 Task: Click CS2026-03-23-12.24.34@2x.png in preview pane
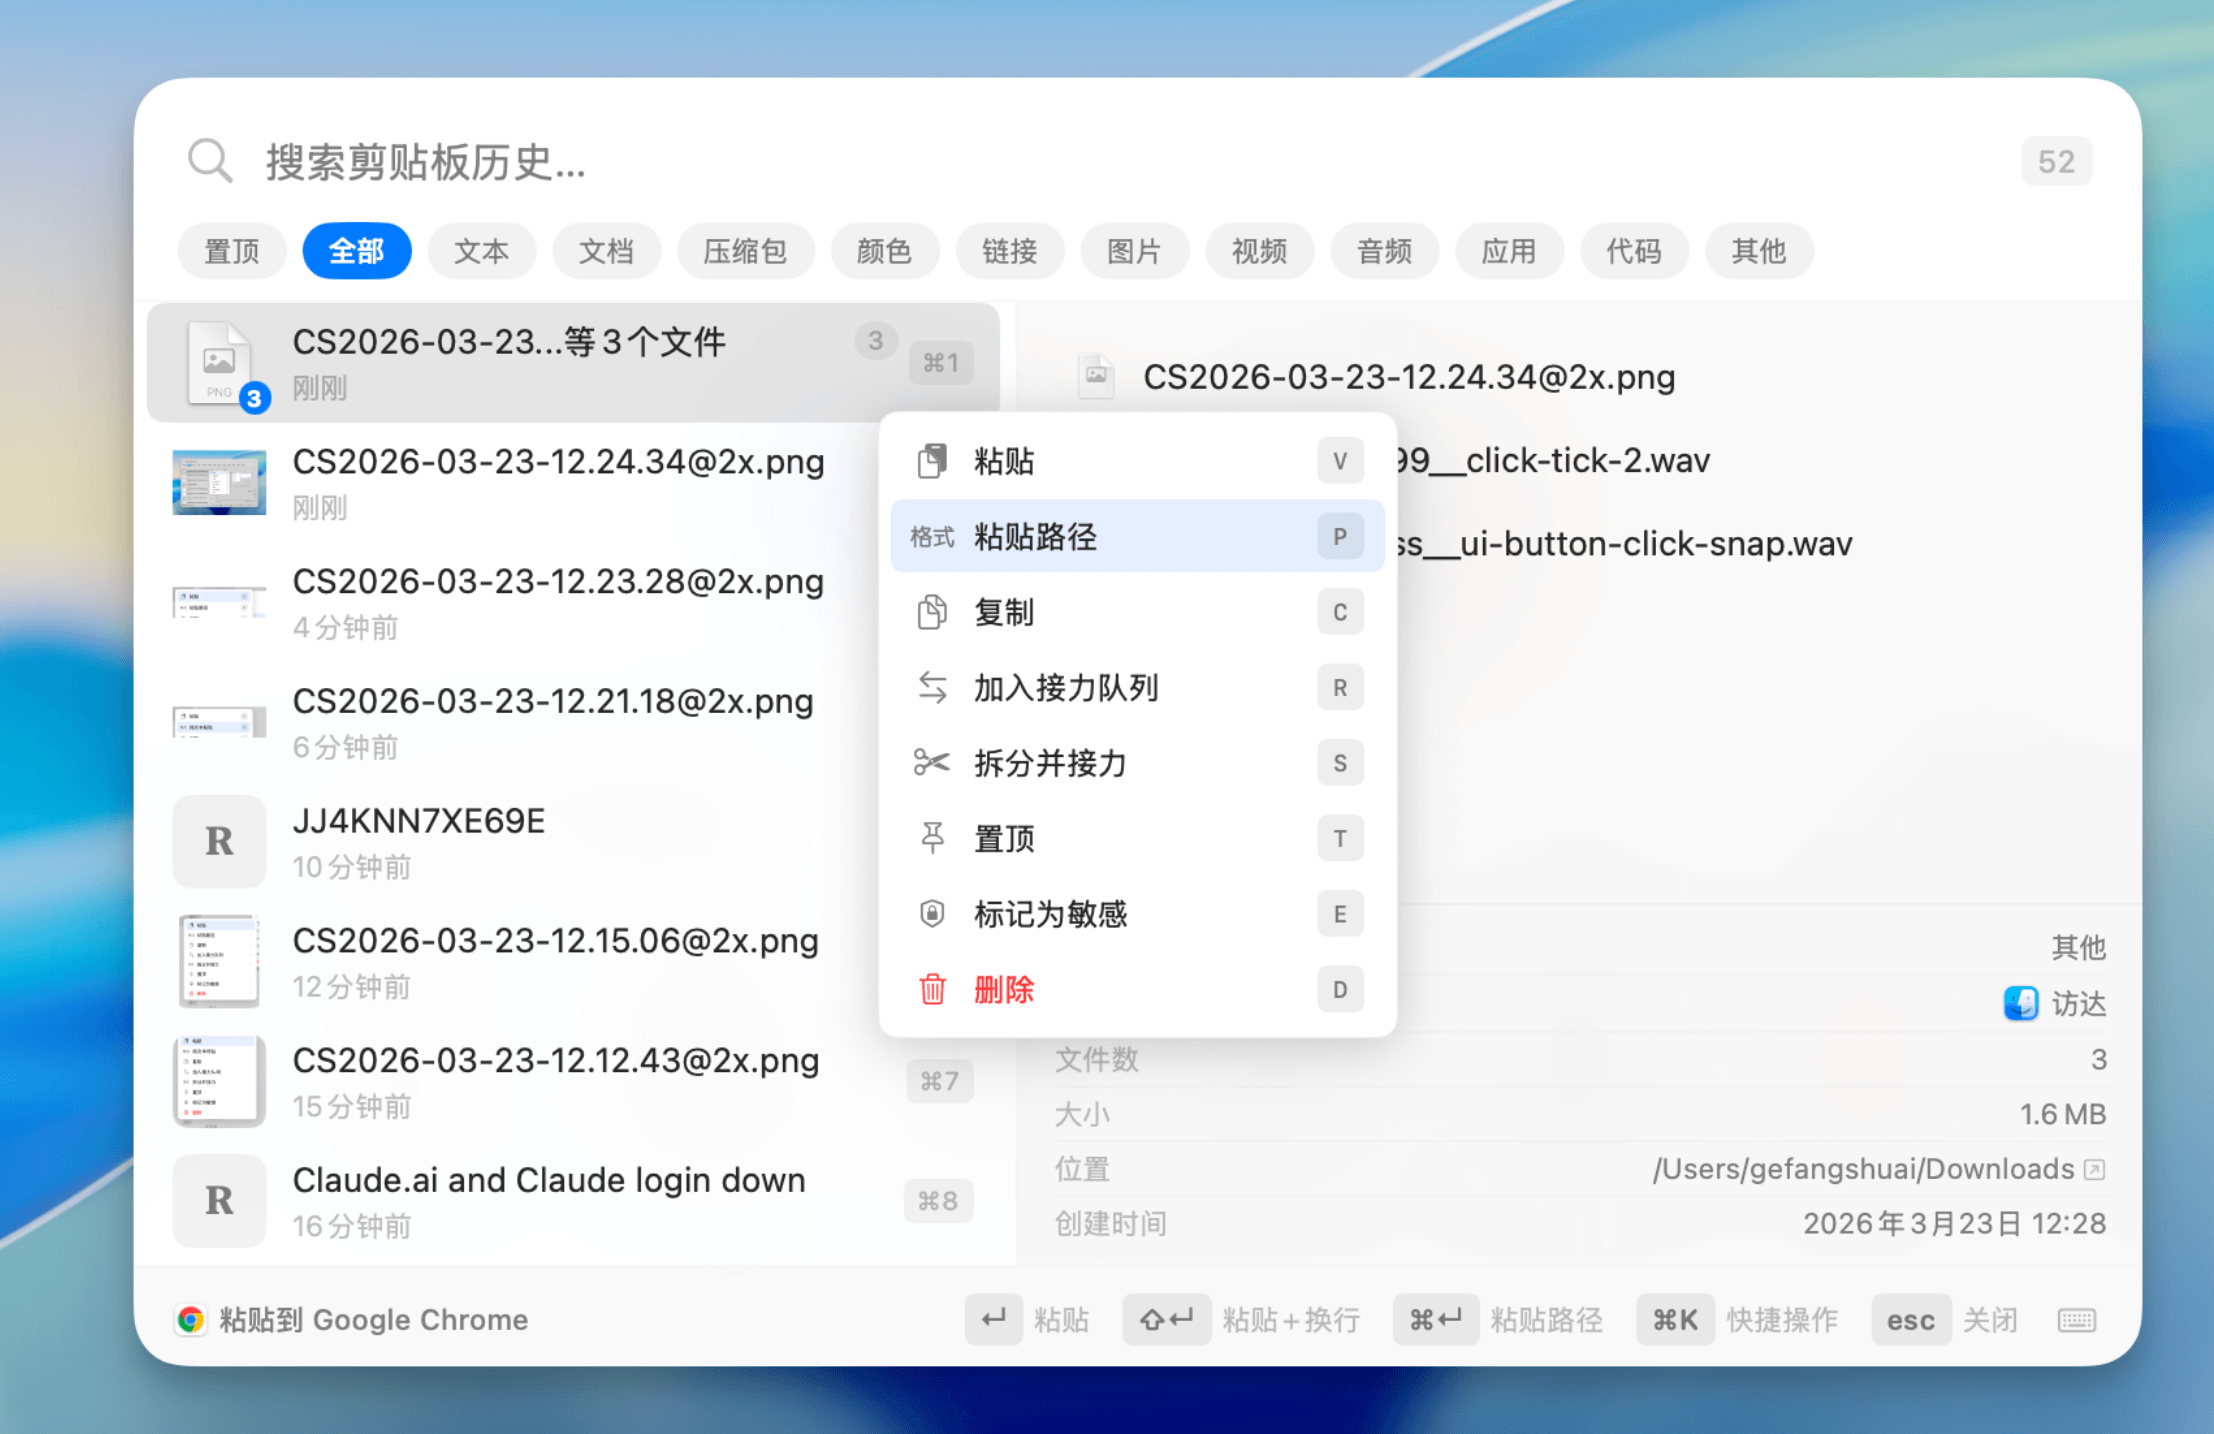point(1409,377)
